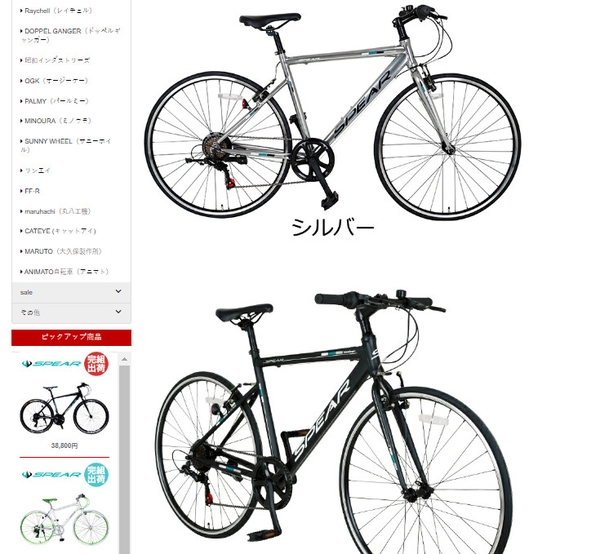Open the DOPPEL GANGER brand link
600x554 pixels.
(x=70, y=36)
